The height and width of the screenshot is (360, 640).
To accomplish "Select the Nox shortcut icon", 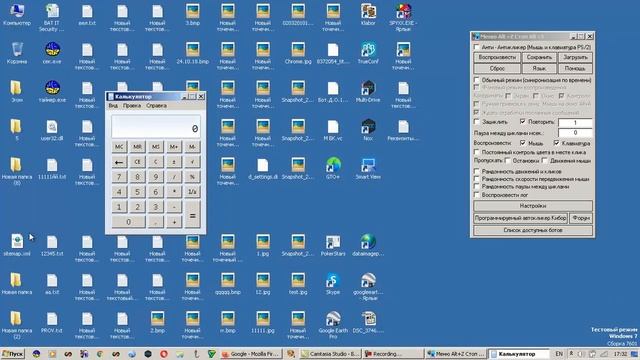I will (x=368, y=130).
